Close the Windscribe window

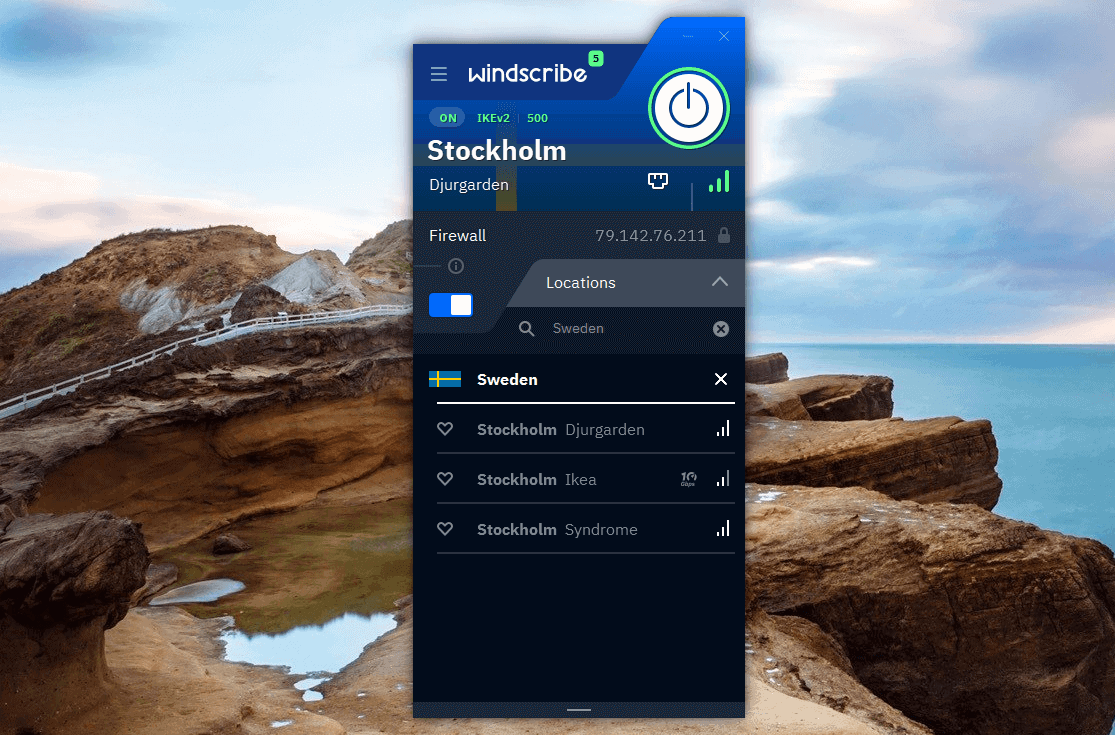[724, 36]
